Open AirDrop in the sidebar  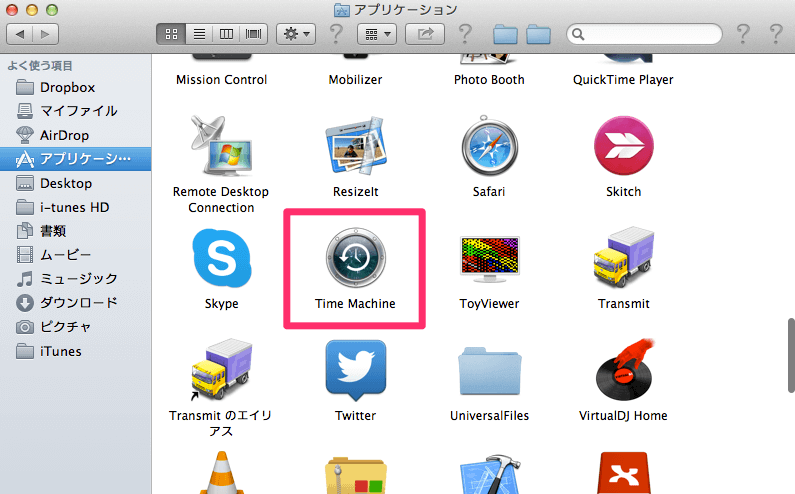[76, 135]
